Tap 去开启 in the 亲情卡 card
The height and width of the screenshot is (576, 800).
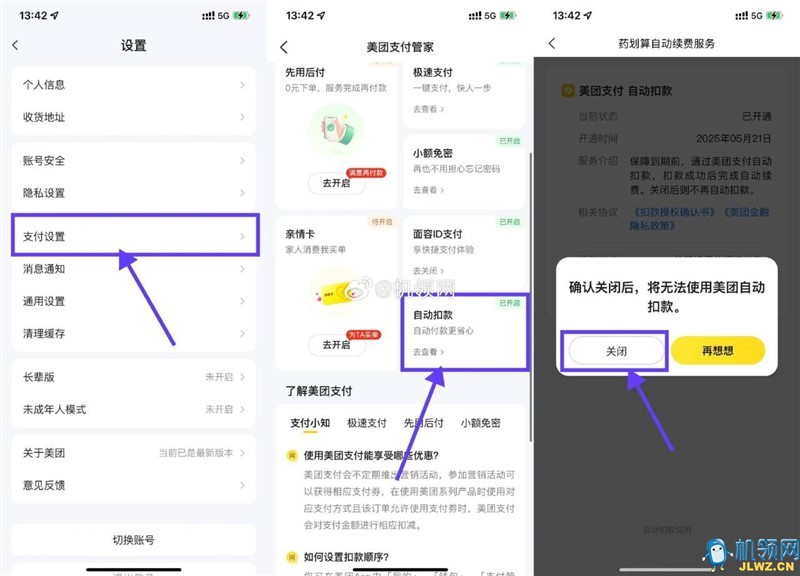click(x=336, y=345)
